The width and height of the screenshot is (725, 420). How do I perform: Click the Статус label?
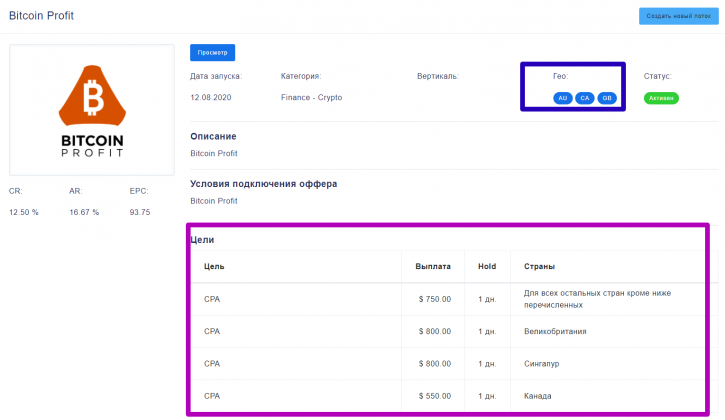coord(657,76)
